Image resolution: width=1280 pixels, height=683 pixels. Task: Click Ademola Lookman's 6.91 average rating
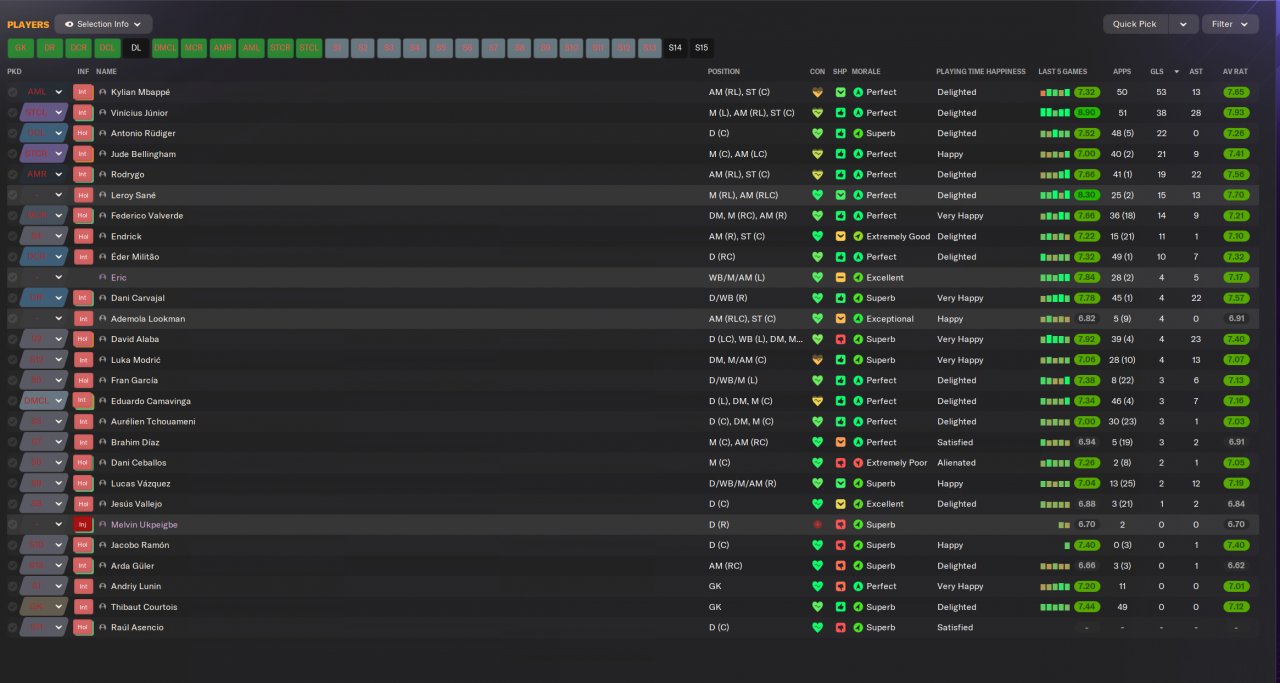(1236, 319)
